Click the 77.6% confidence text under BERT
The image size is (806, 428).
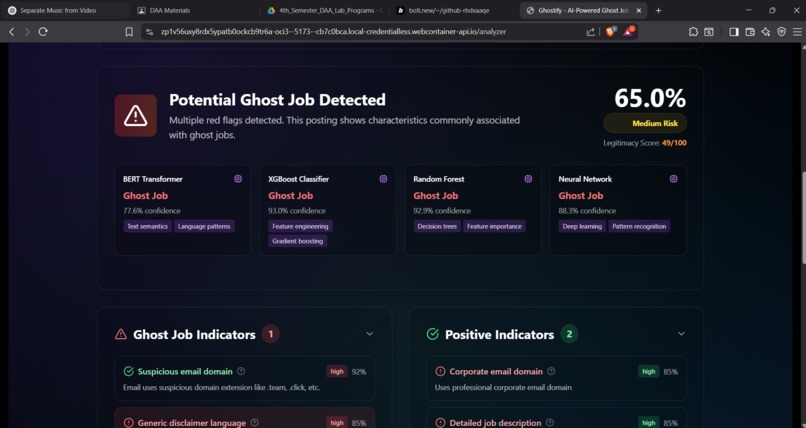click(x=152, y=211)
